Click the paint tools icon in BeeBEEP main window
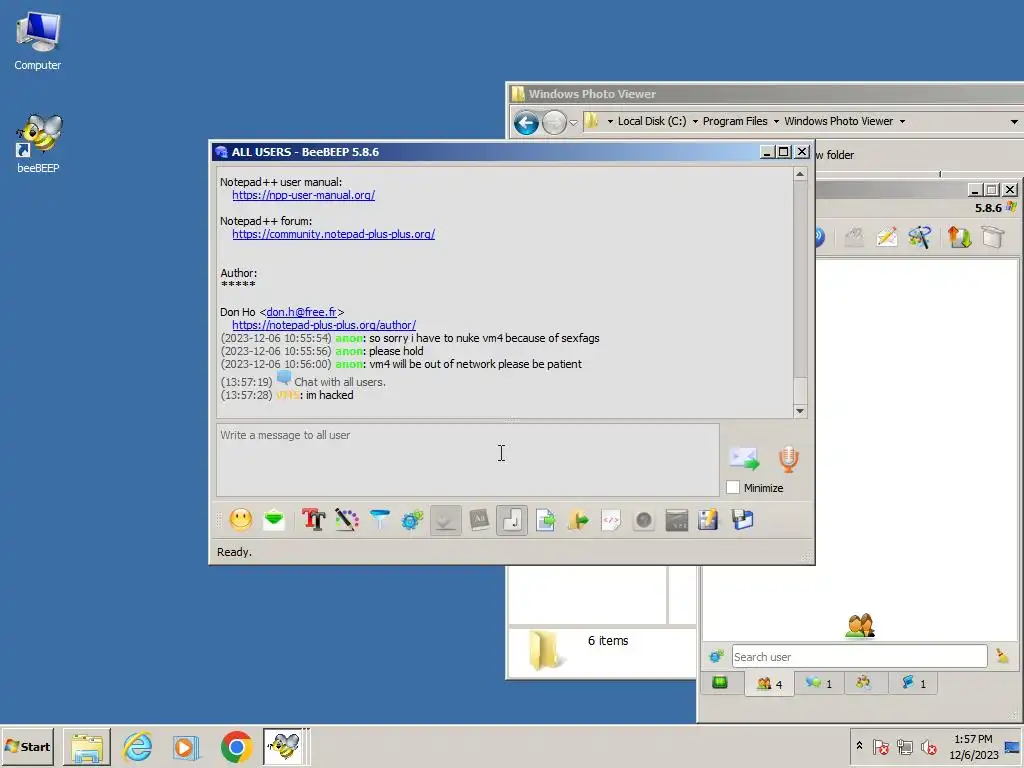The height and width of the screenshot is (768, 1024). tap(920, 237)
